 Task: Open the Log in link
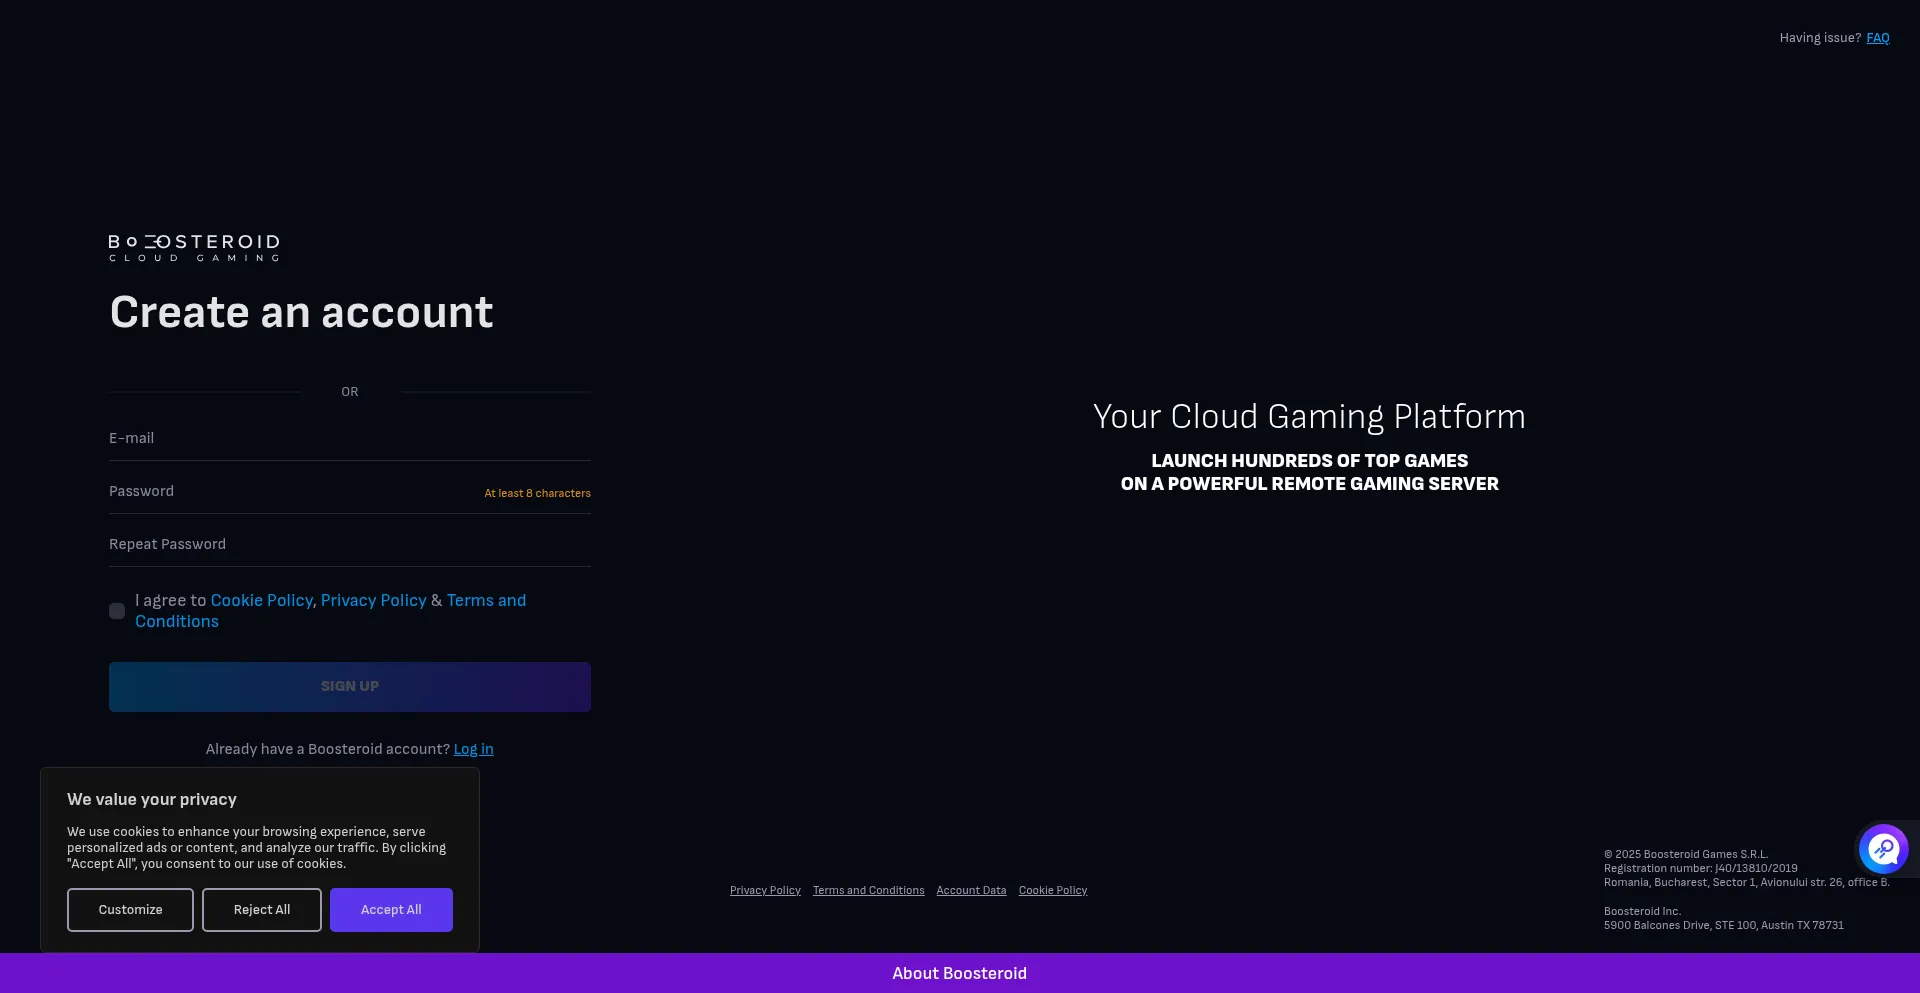[474, 749]
